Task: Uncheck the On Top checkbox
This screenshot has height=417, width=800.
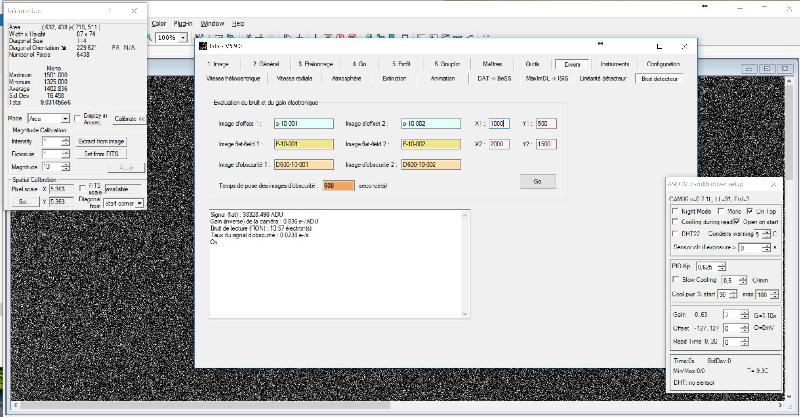Action: tap(749, 211)
